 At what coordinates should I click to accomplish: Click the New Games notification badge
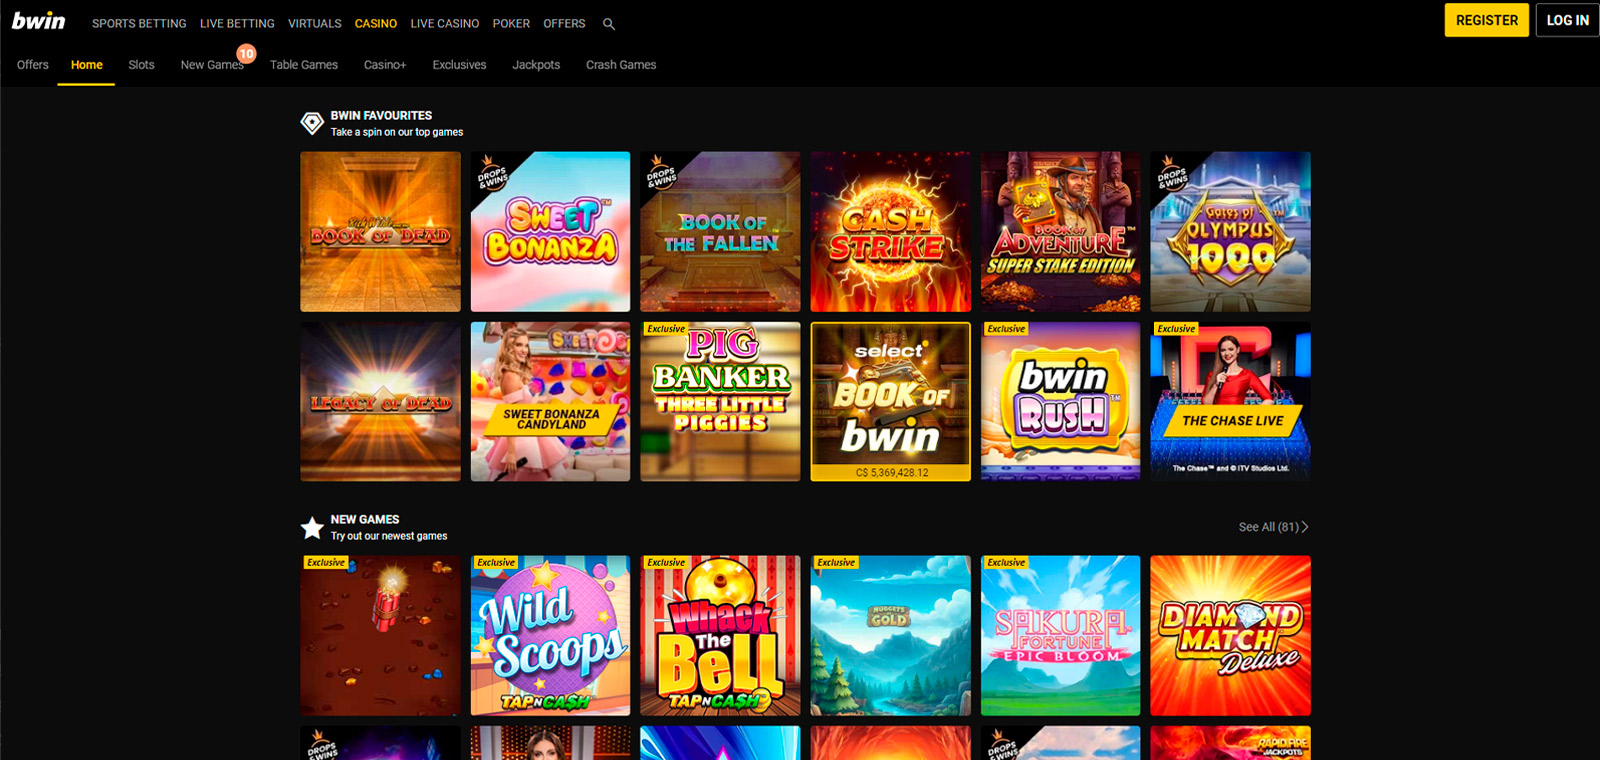click(246, 53)
